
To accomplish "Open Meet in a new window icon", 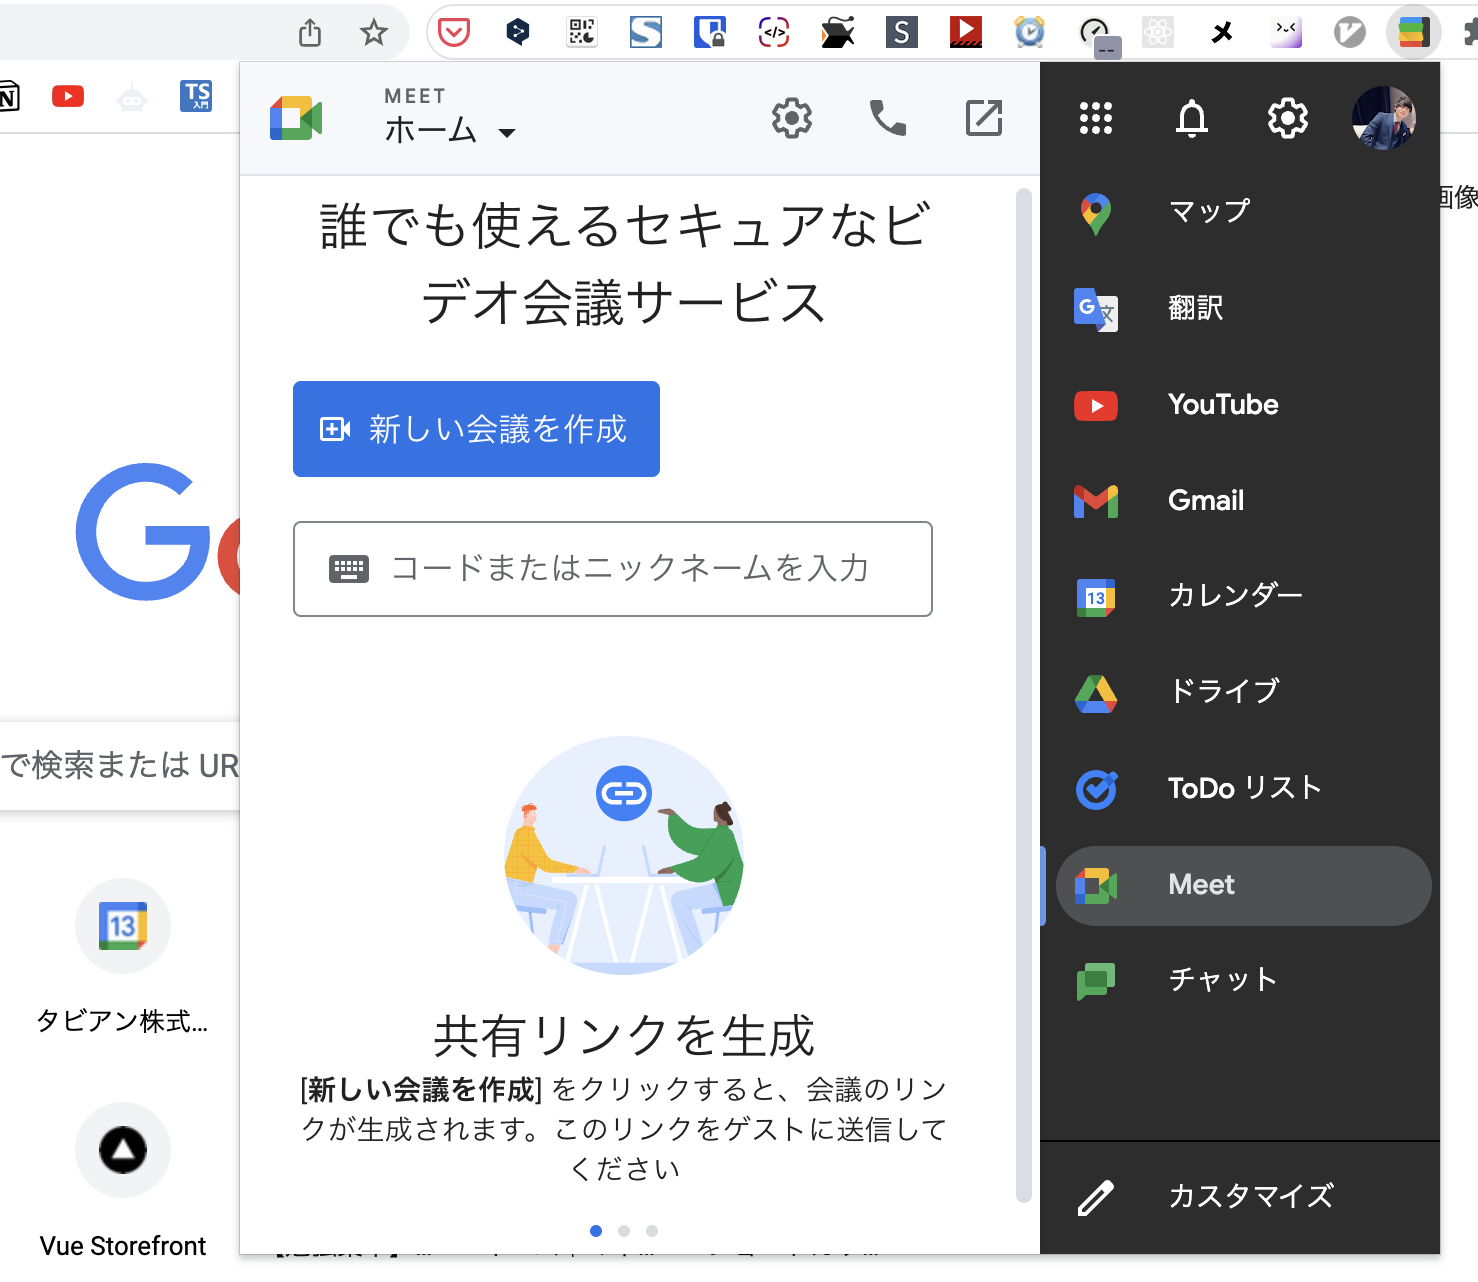I will [x=984, y=118].
